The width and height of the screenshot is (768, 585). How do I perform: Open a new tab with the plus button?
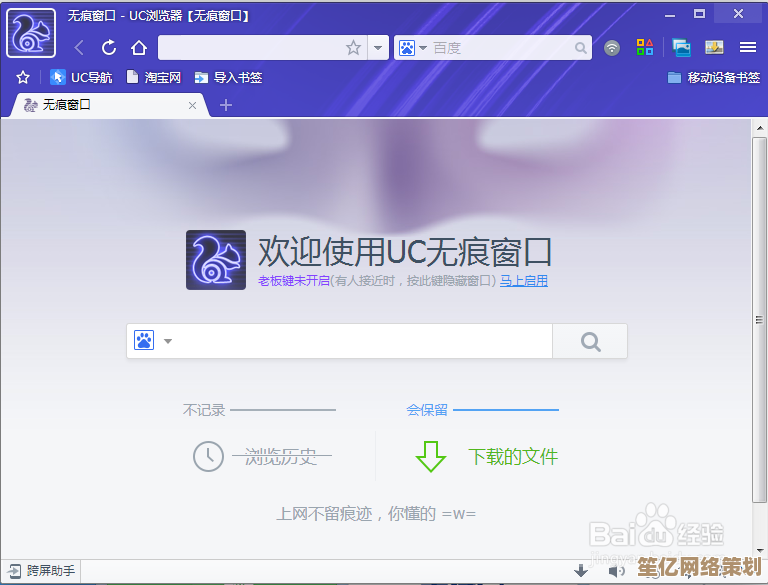tap(226, 105)
